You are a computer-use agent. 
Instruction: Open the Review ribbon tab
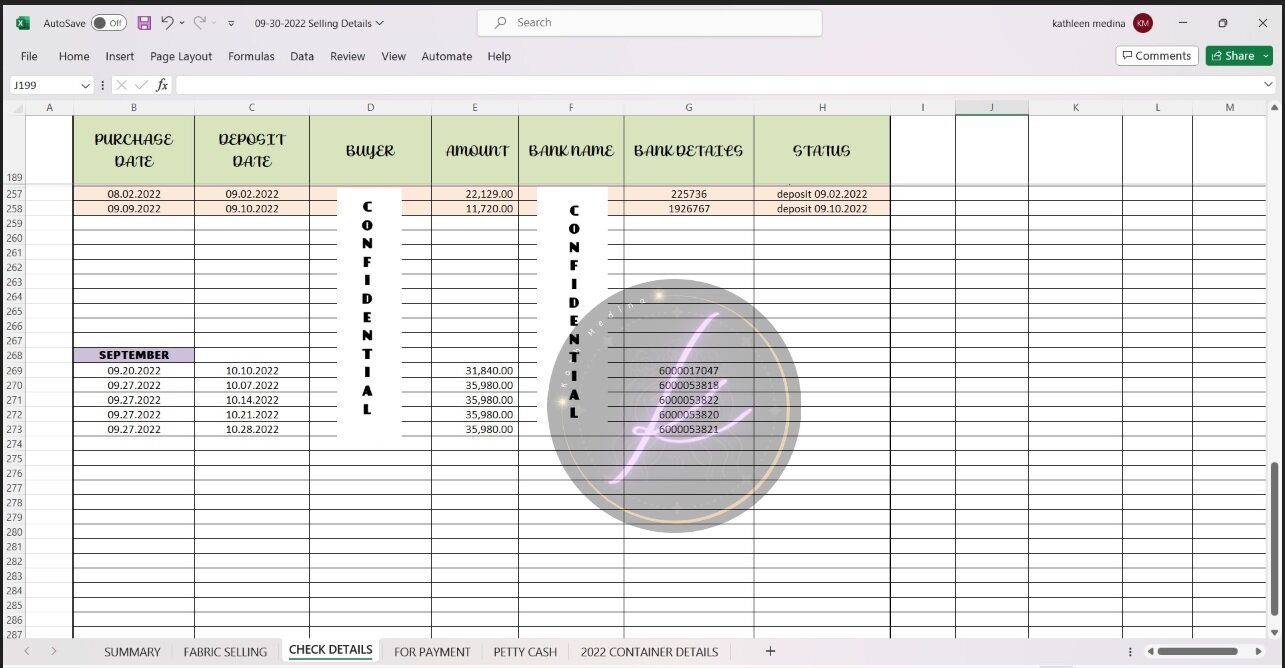[x=348, y=56]
